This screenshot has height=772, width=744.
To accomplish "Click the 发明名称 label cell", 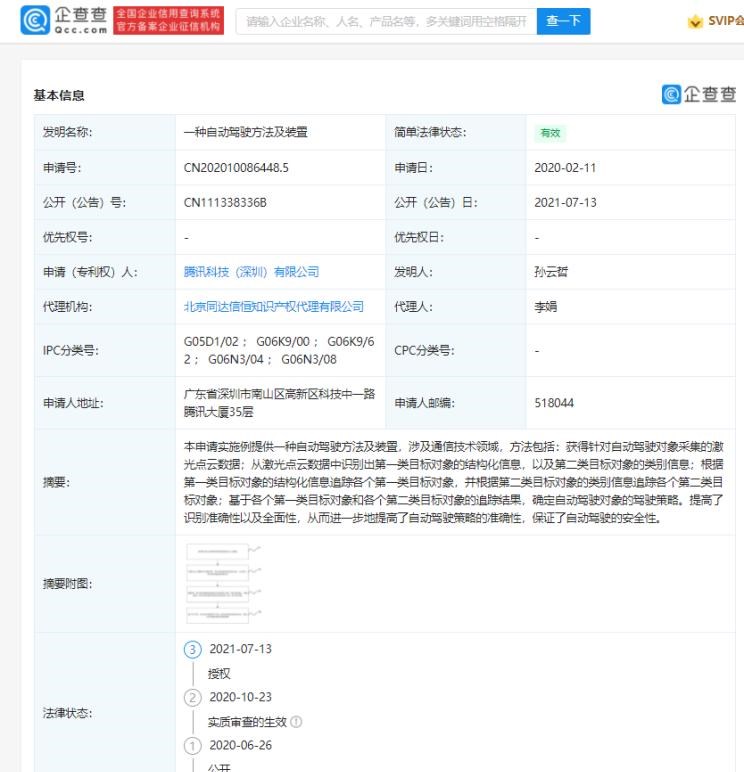I will tap(105, 132).
